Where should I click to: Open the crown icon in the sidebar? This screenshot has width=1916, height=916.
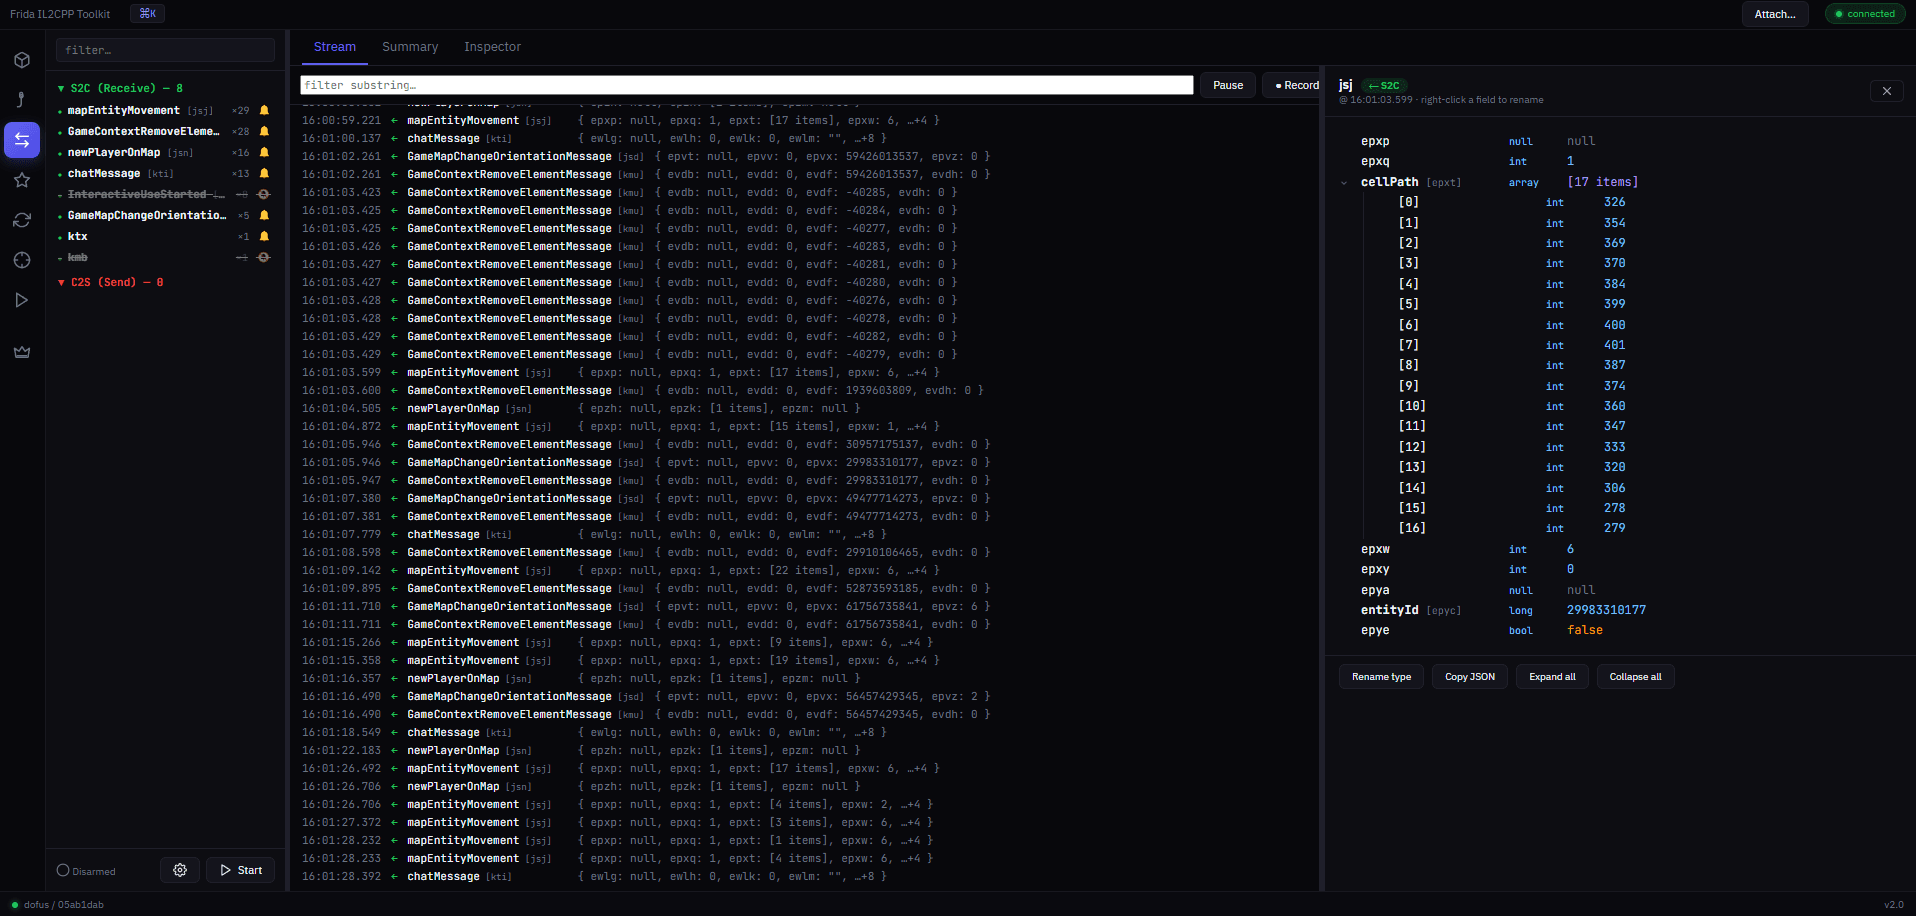click(x=22, y=352)
